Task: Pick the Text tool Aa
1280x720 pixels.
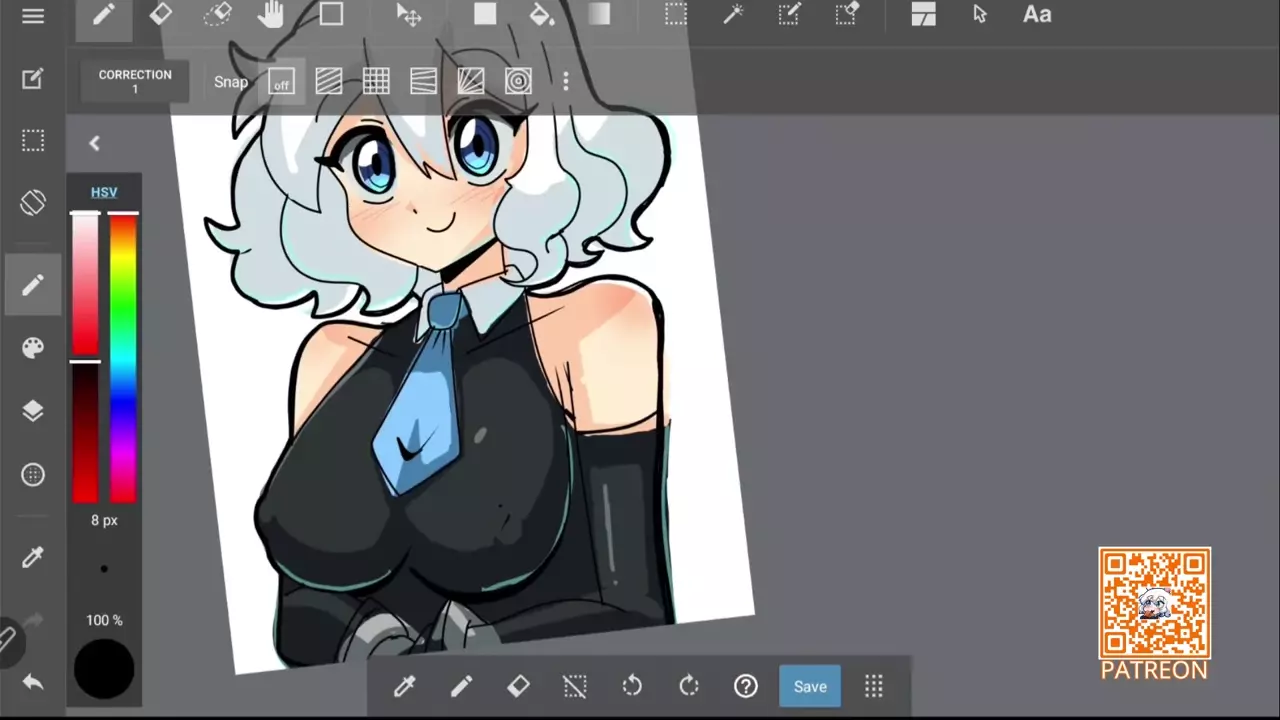Action: click(x=1036, y=15)
